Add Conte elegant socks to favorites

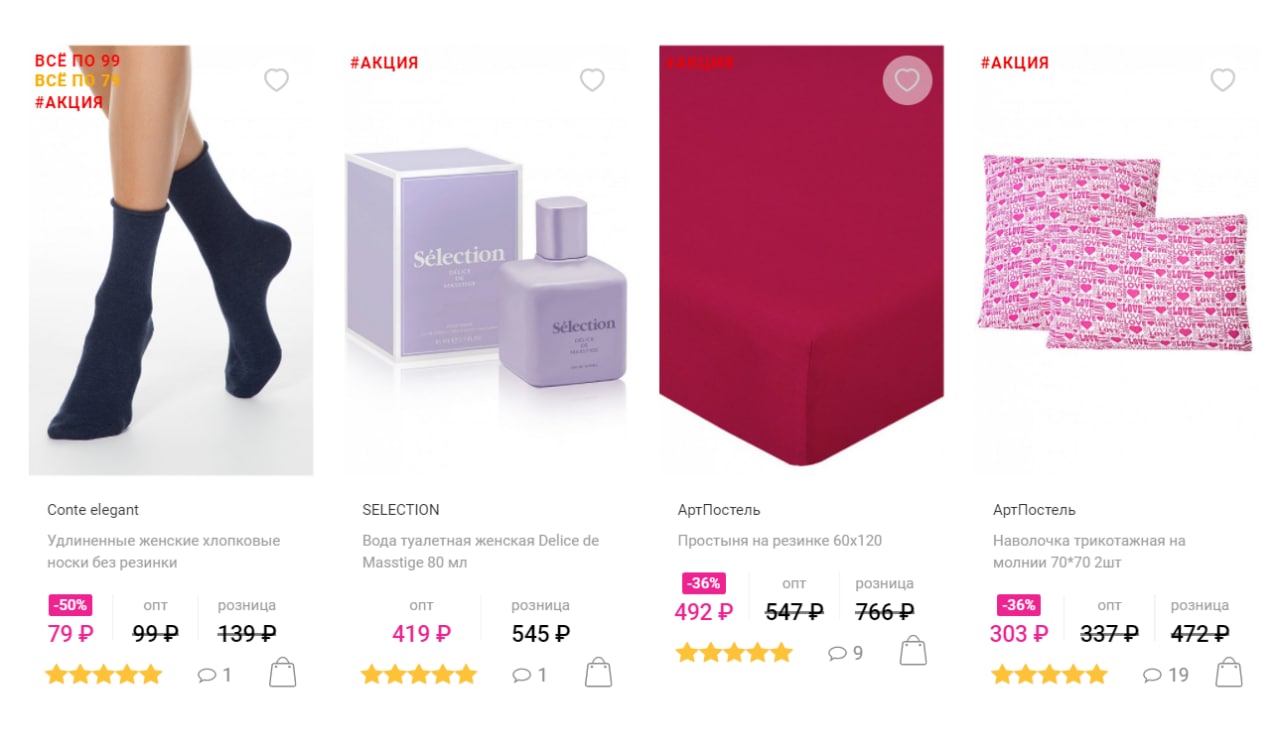[276, 80]
